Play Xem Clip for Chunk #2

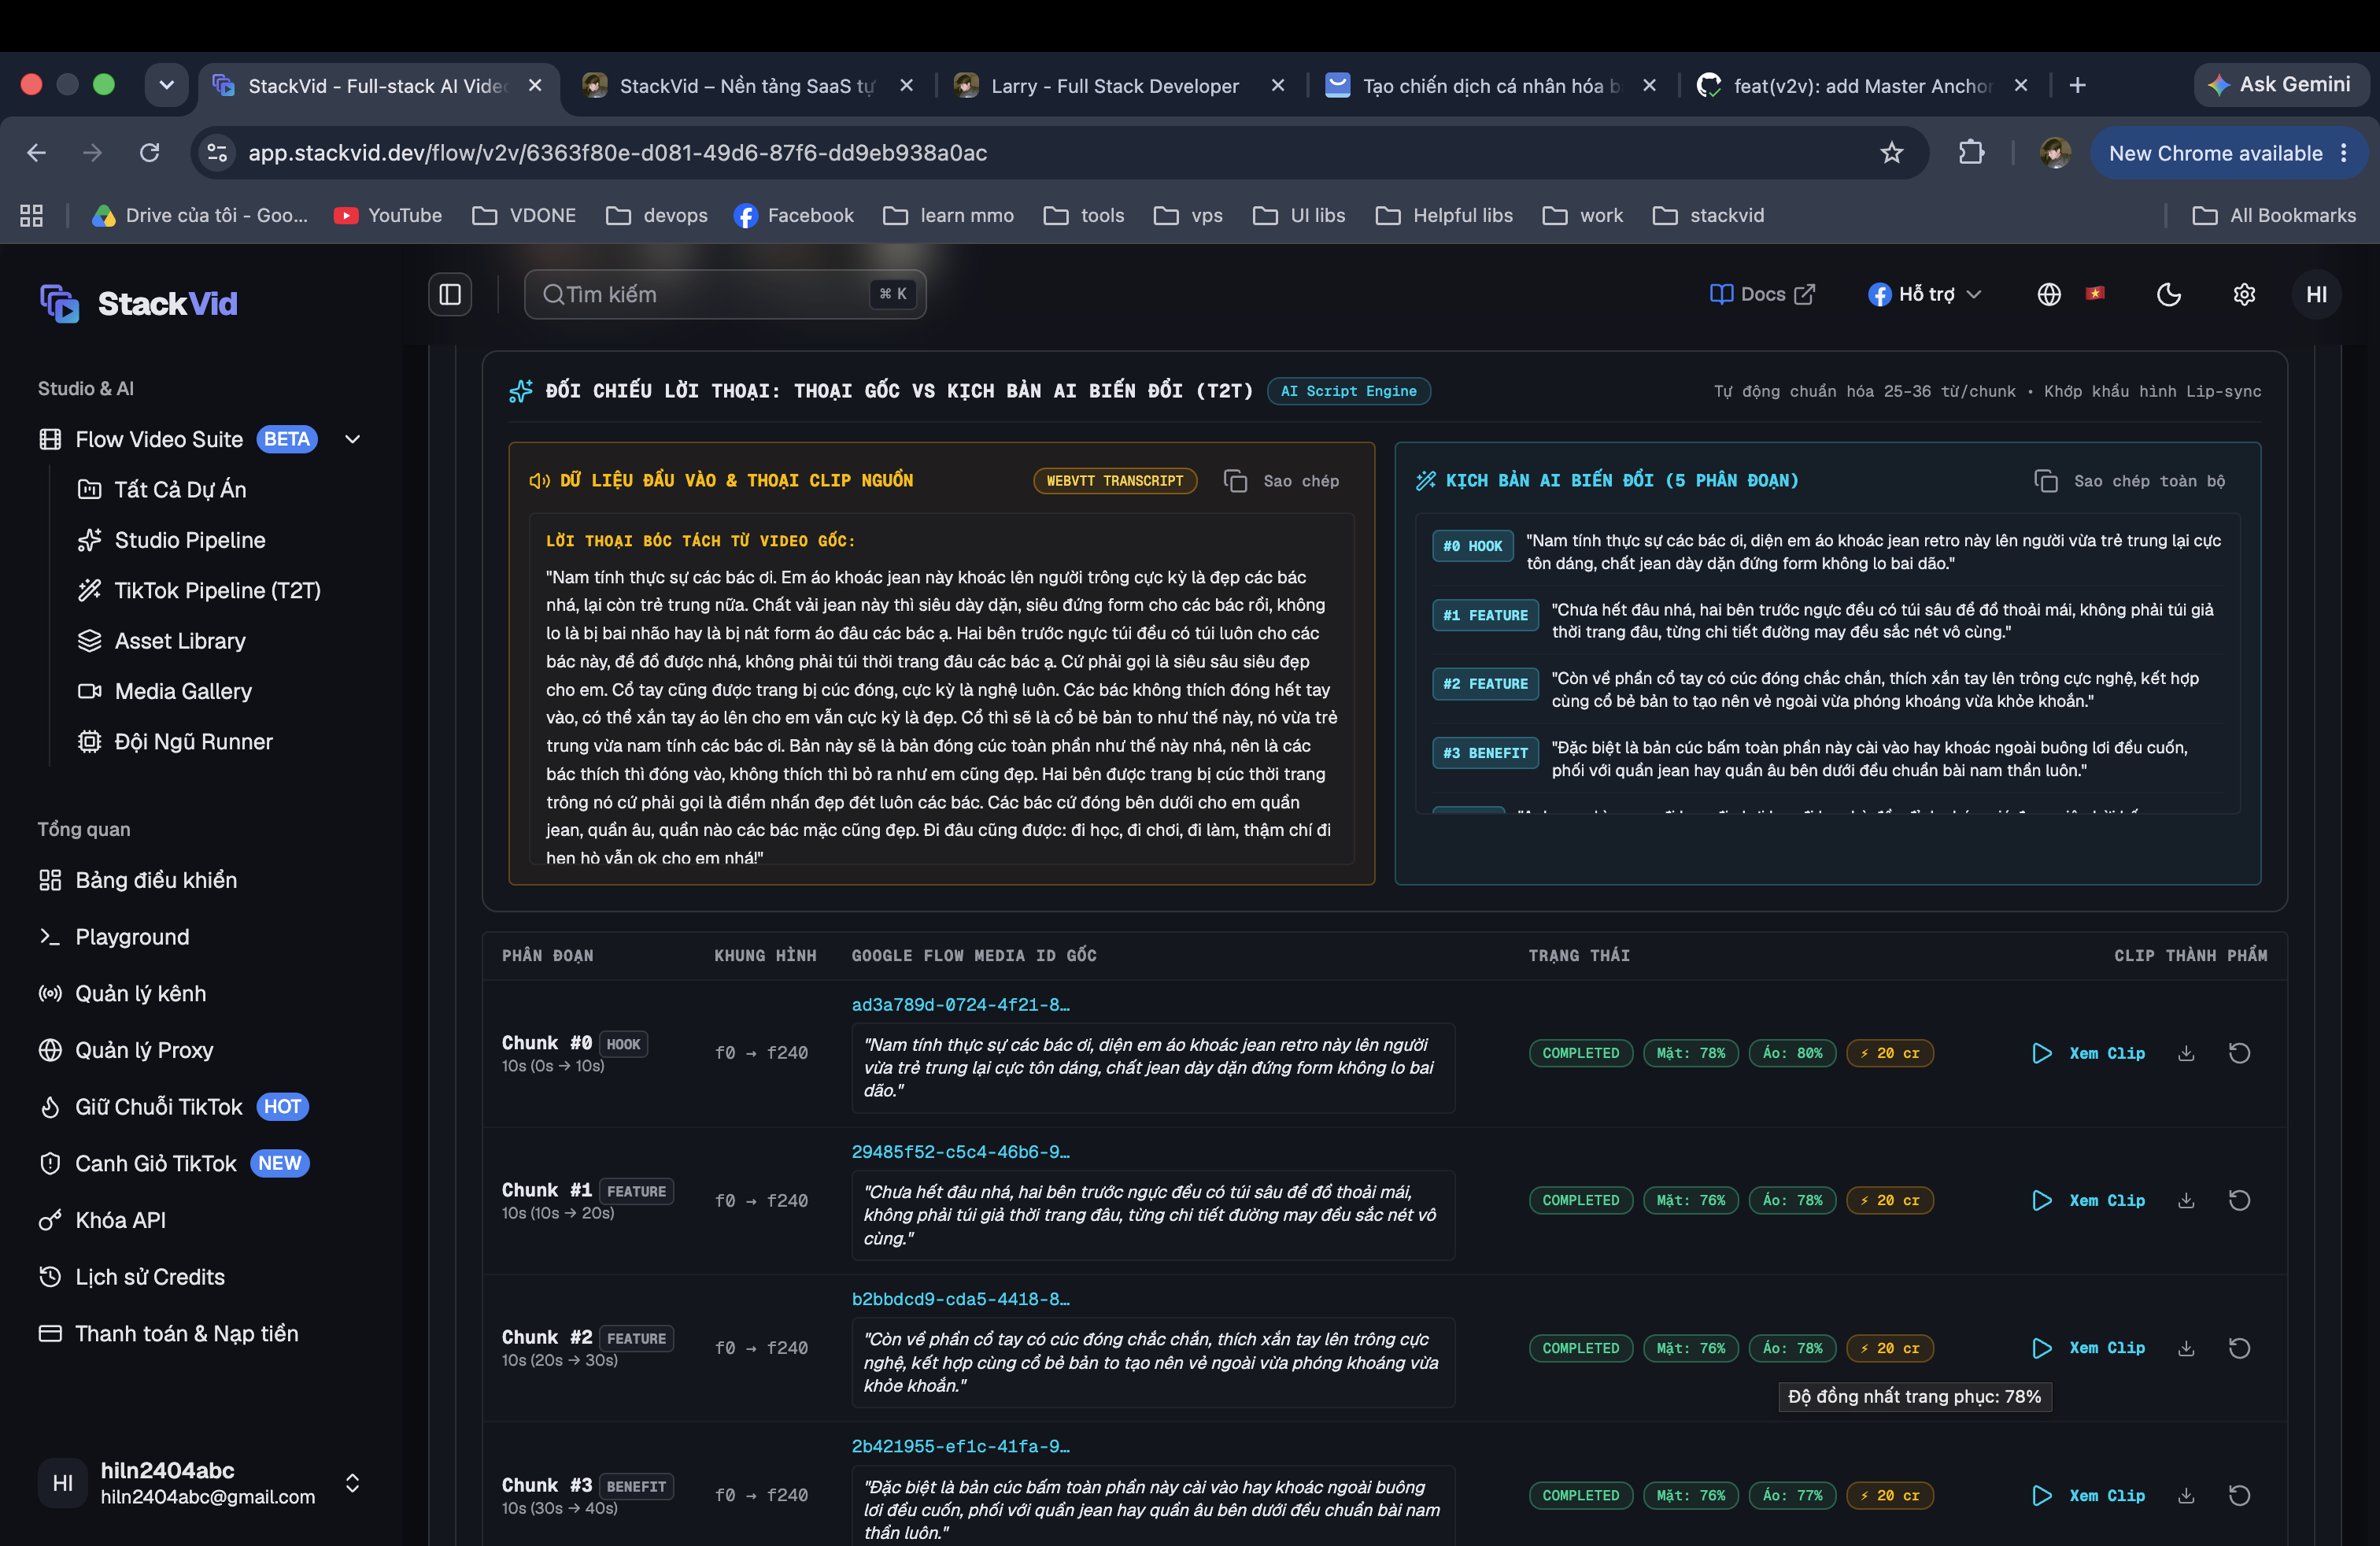point(2089,1348)
